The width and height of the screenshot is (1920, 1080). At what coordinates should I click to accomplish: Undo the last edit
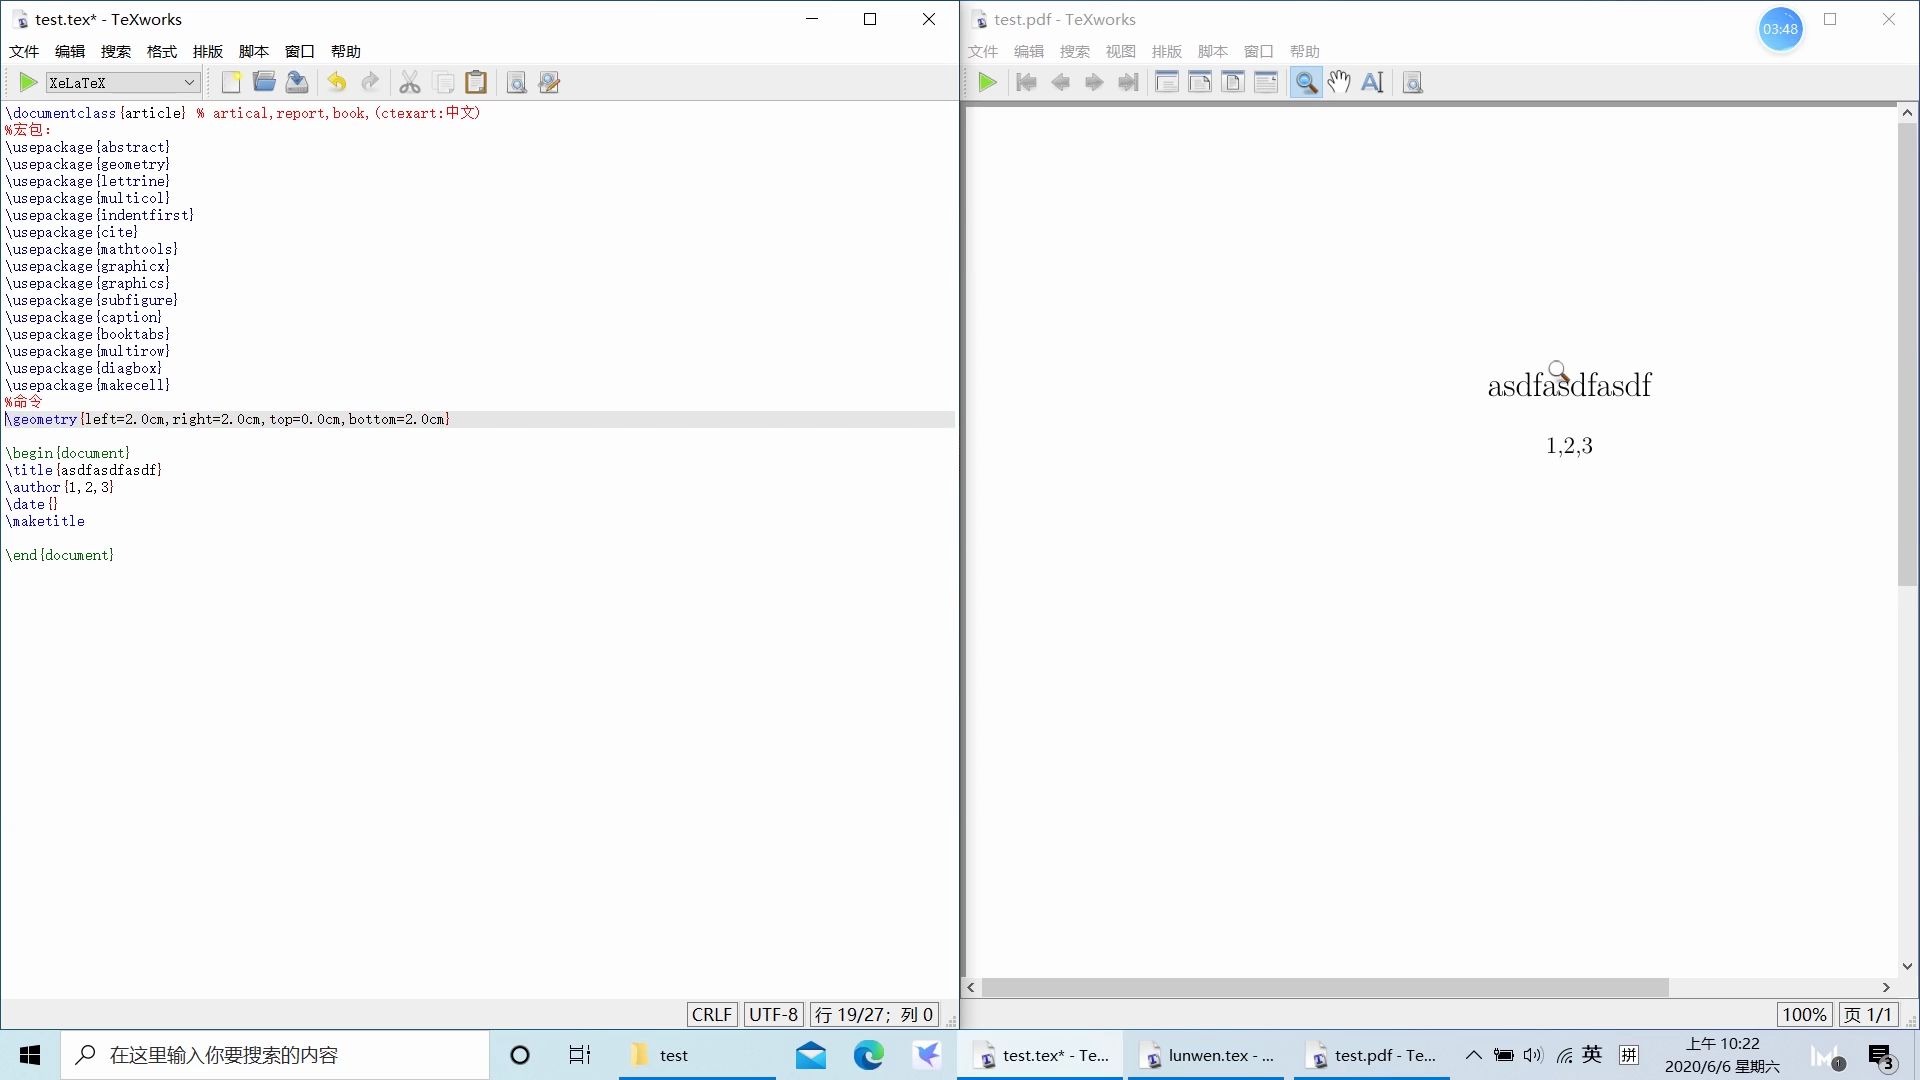pos(337,83)
